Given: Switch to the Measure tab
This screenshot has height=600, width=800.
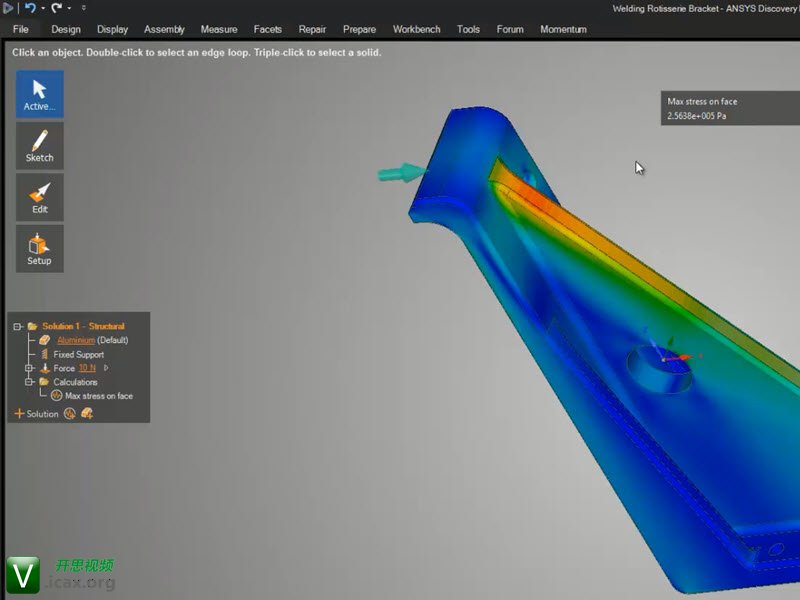Looking at the screenshot, I should (x=219, y=29).
